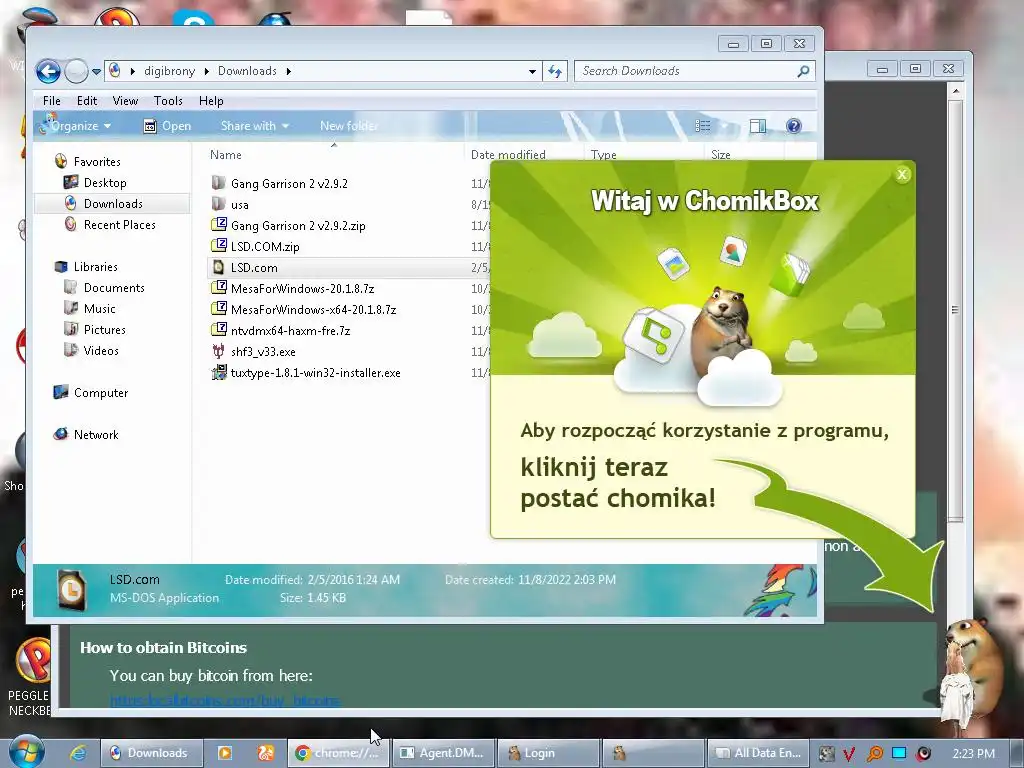The width and height of the screenshot is (1024, 768).
Task: Open Recent Places in navigation pane
Action: (x=120, y=225)
